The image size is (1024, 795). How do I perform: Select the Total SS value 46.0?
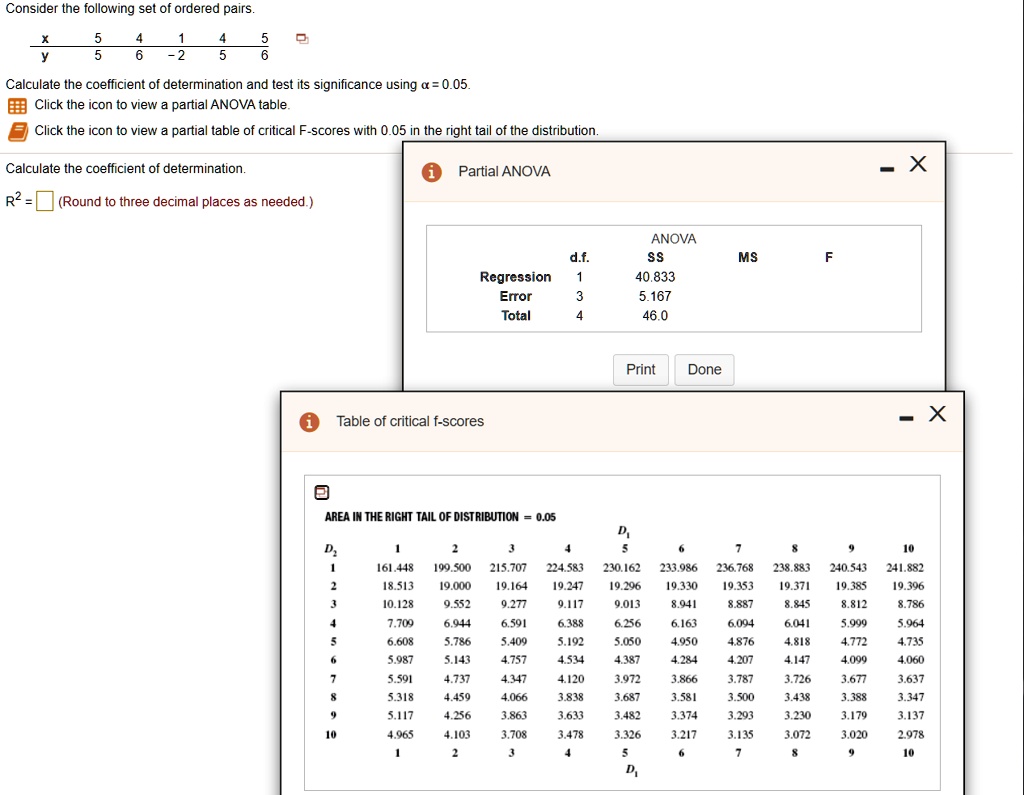[x=655, y=315]
